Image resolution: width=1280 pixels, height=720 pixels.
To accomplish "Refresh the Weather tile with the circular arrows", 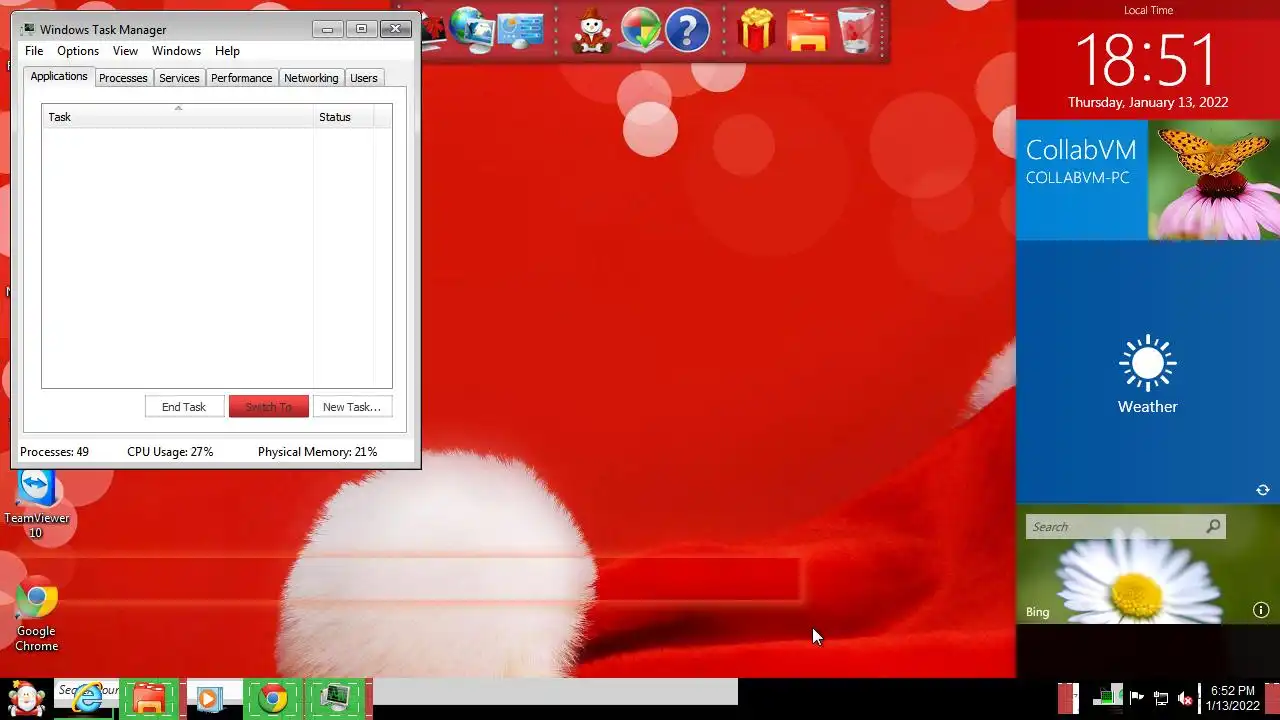I will 1263,490.
